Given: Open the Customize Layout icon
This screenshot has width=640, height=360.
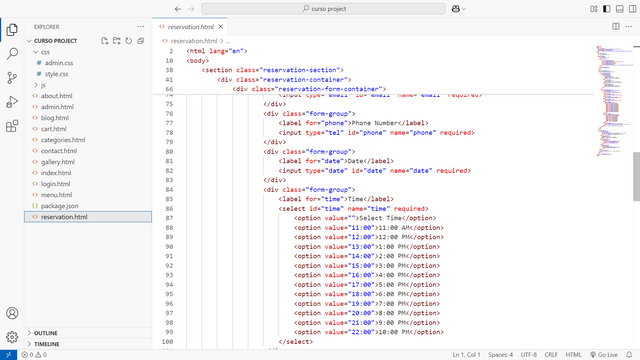Looking at the screenshot, I should tap(594, 9).
